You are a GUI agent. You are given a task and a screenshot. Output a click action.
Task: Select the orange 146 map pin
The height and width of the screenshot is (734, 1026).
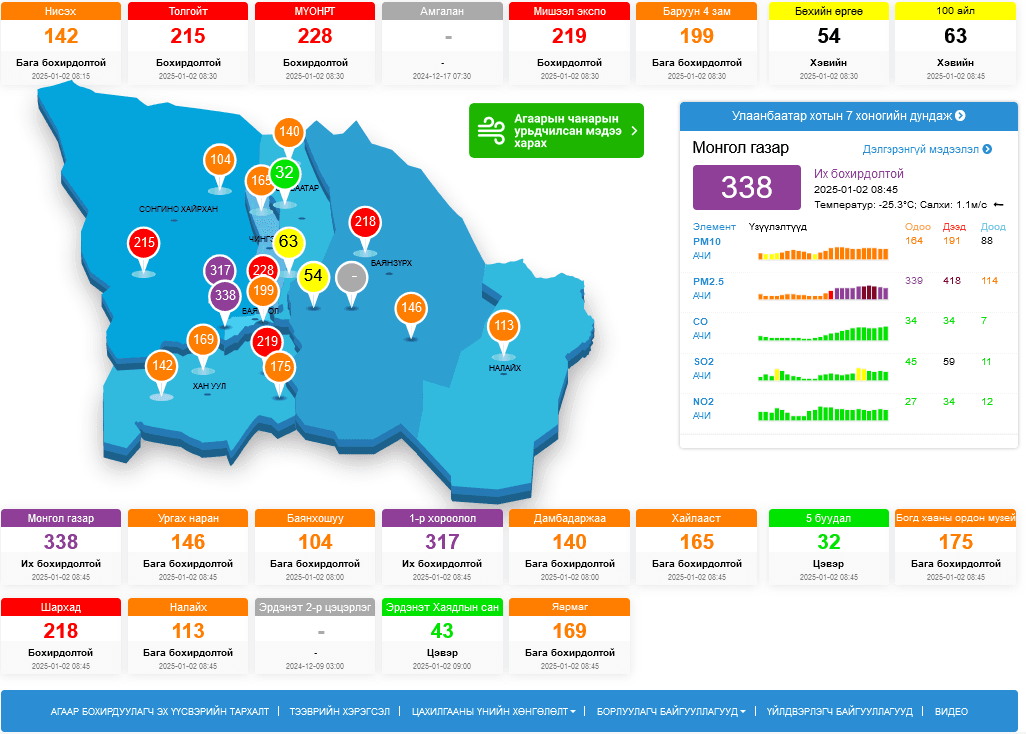(411, 308)
